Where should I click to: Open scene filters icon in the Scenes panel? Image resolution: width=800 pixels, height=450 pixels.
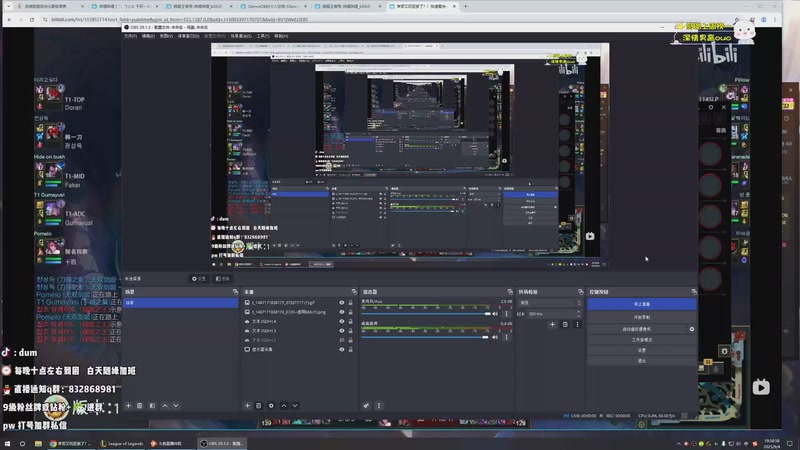click(x=152, y=406)
